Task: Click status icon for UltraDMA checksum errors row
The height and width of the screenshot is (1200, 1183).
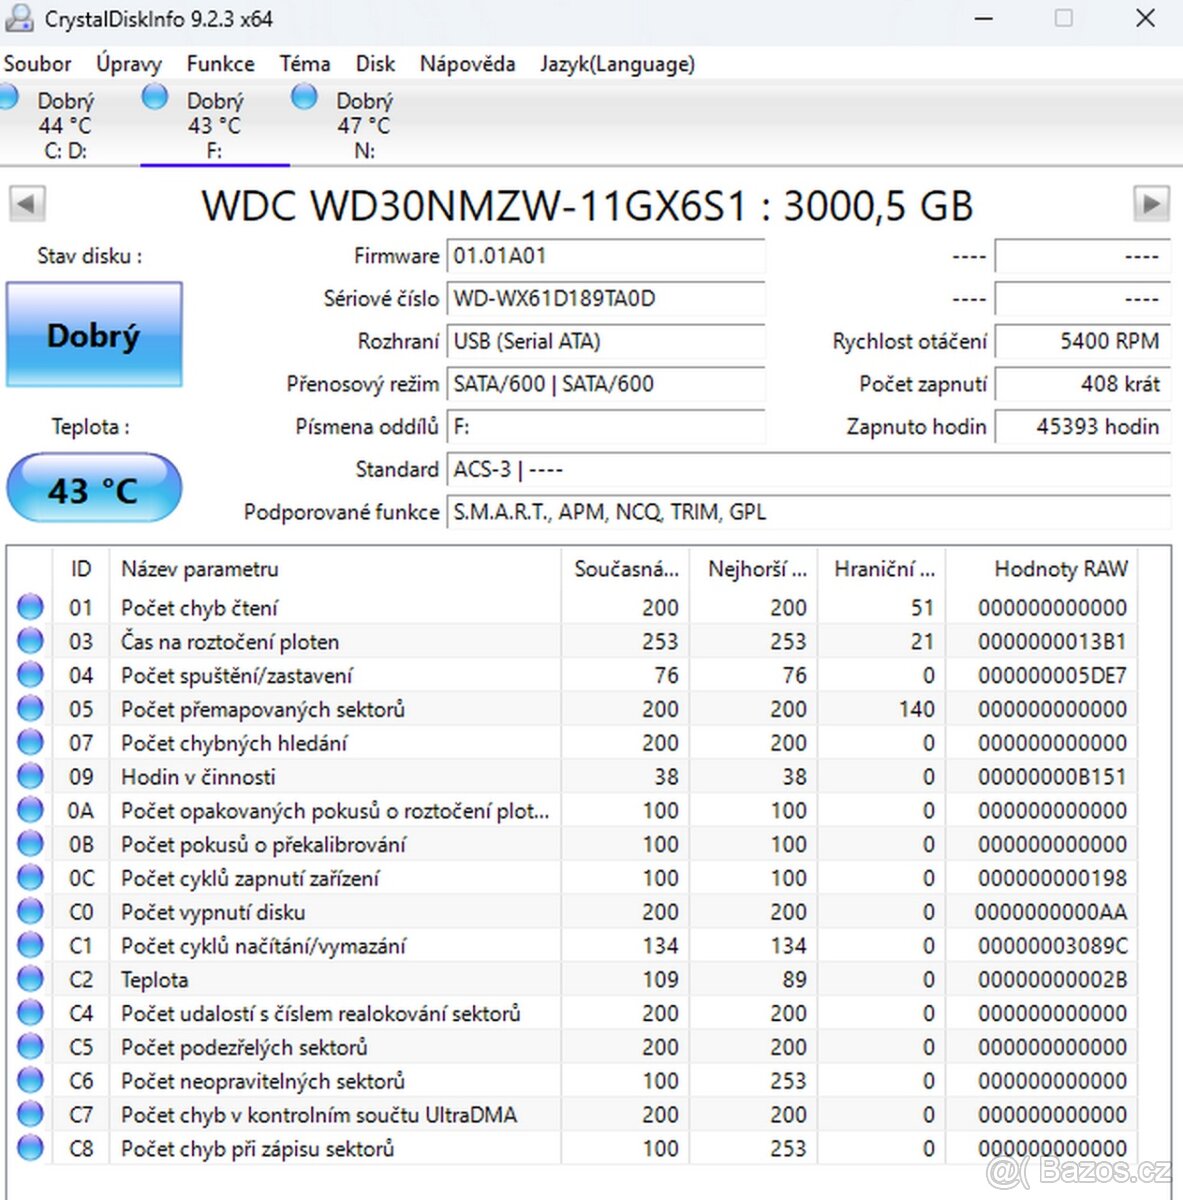Action: coord(31,1114)
